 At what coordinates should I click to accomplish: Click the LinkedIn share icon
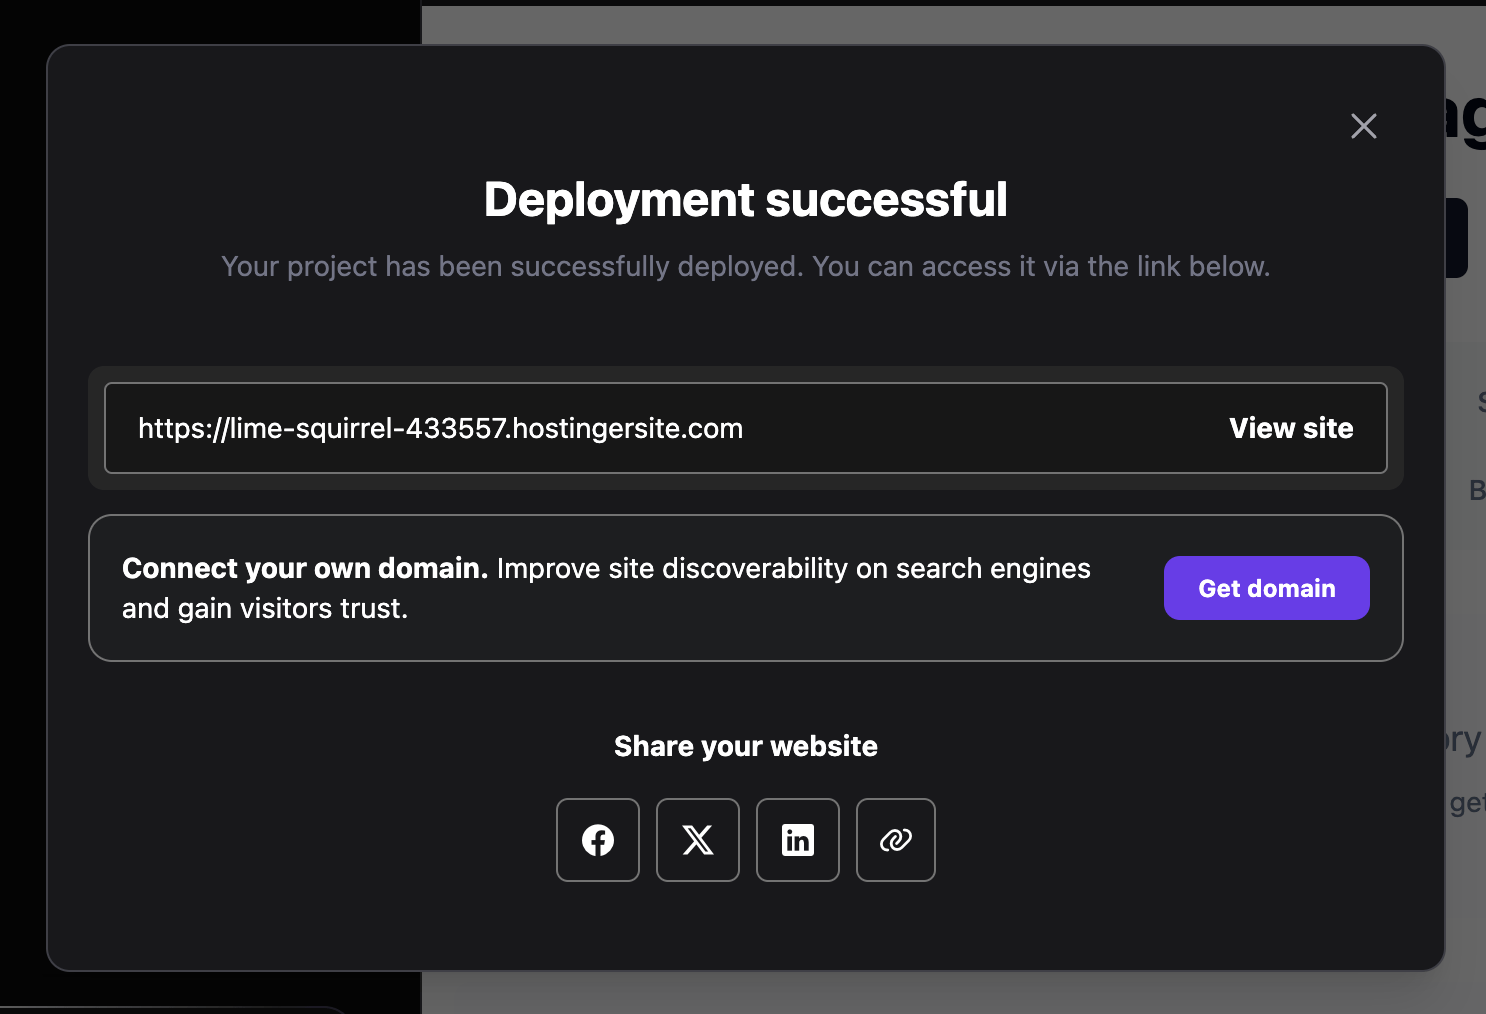[x=797, y=840]
